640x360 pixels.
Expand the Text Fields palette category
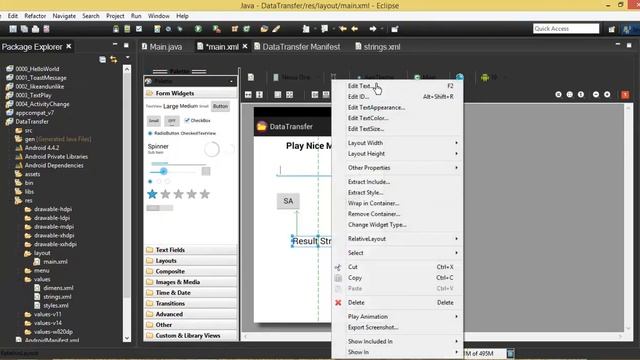191,250
